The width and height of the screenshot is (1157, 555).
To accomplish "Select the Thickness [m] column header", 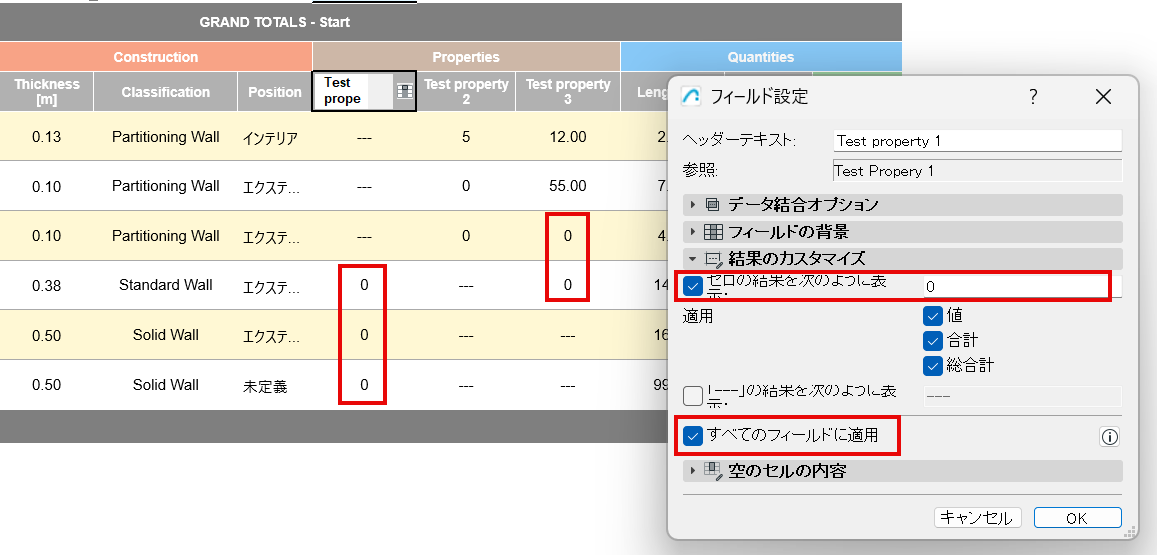I will (x=46, y=92).
